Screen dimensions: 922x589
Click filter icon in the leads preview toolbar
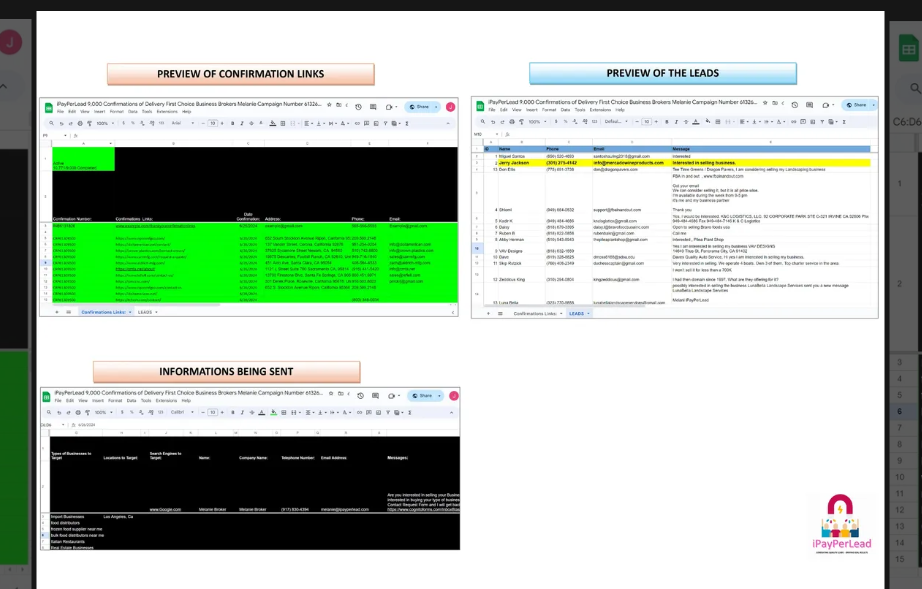[822, 122]
